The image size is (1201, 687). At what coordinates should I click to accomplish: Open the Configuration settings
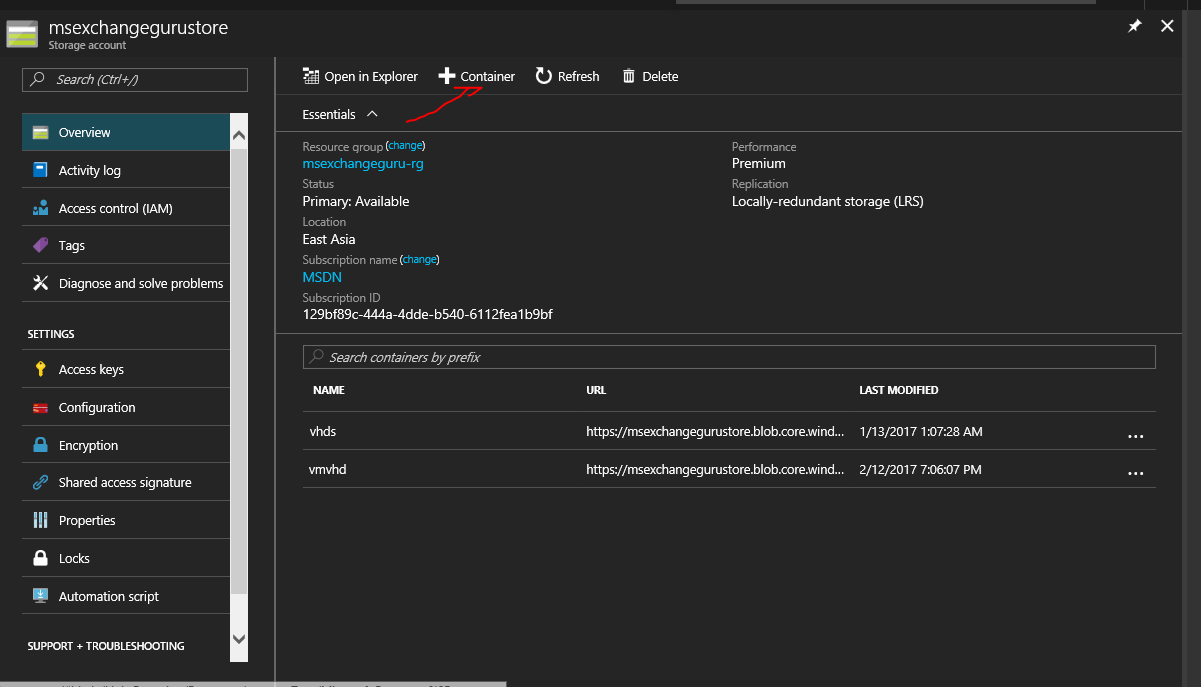[x=126, y=407]
